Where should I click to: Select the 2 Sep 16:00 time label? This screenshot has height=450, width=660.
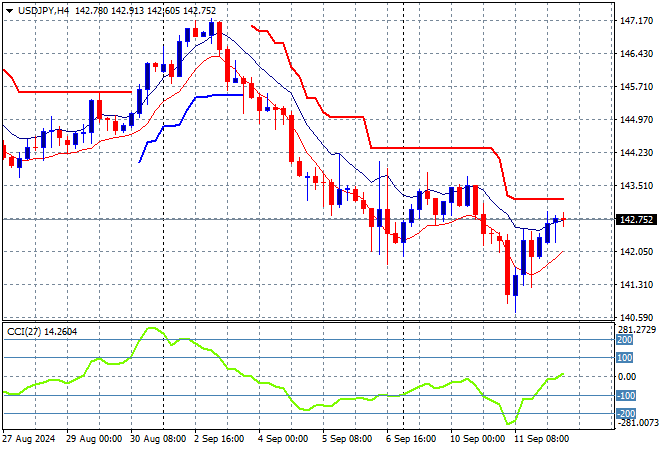[218, 439]
